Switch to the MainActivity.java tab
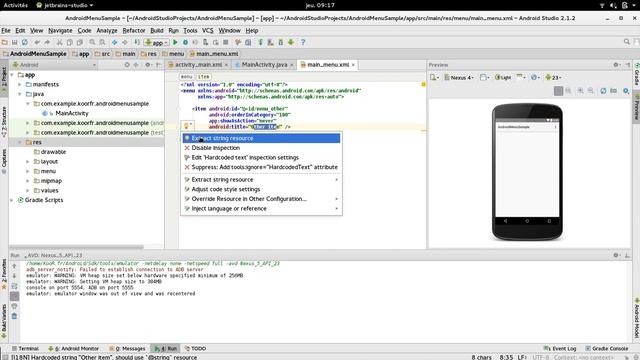The image size is (640, 360). point(264,64)
